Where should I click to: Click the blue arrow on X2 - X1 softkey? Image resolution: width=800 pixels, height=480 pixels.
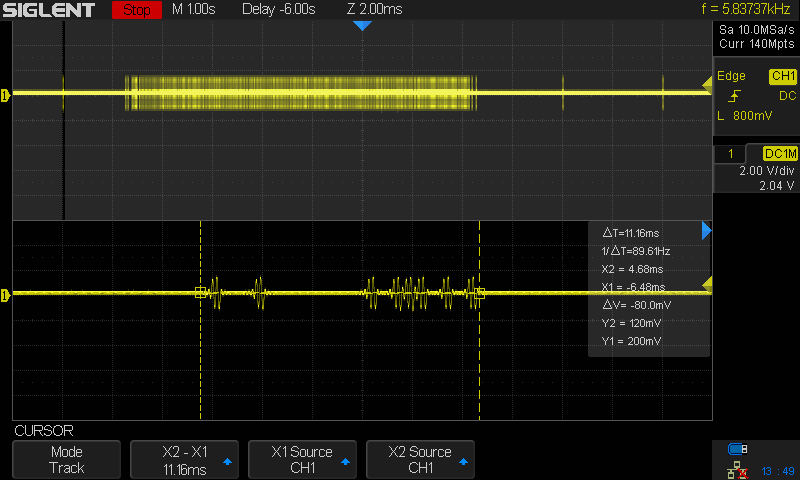click(x=228, y=462)
